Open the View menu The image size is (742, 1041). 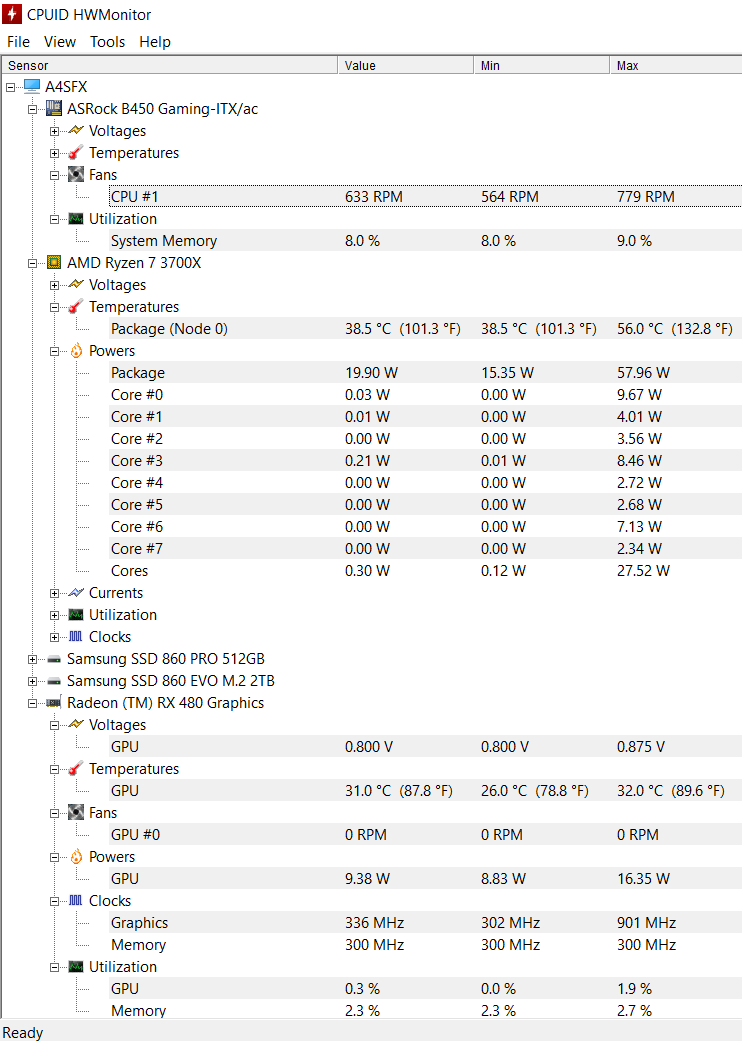pyautogui.click(x=60, y=42)
